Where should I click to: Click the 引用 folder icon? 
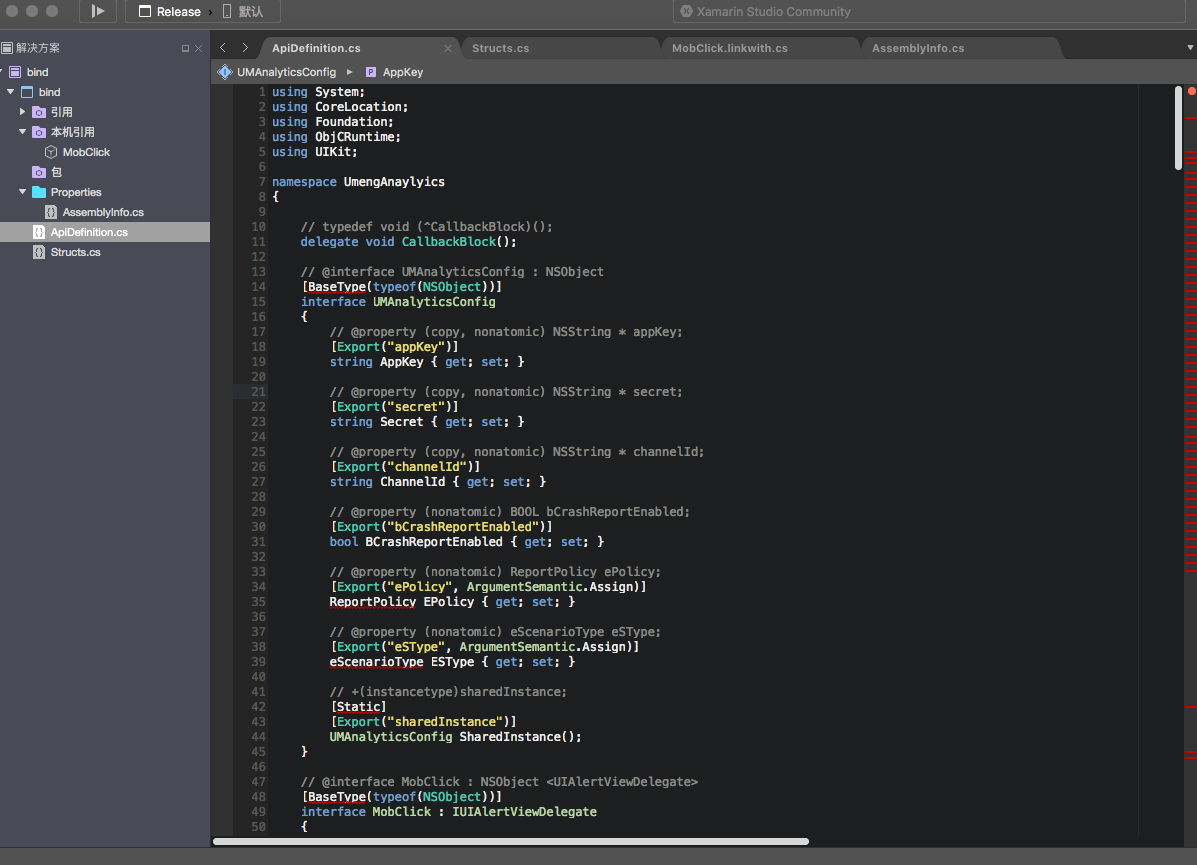pyautogui.click(x=39, y=111)
